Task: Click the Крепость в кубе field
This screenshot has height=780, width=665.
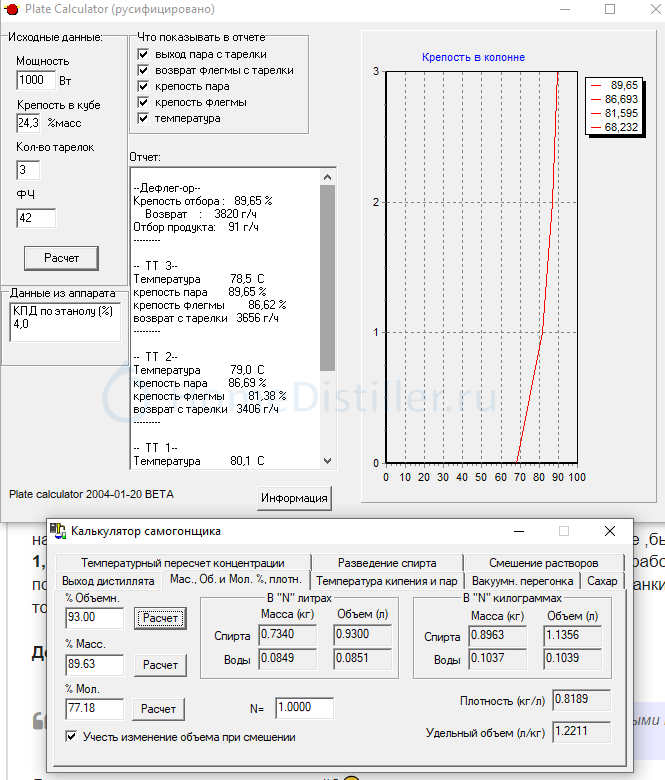Action: (28, 123)
